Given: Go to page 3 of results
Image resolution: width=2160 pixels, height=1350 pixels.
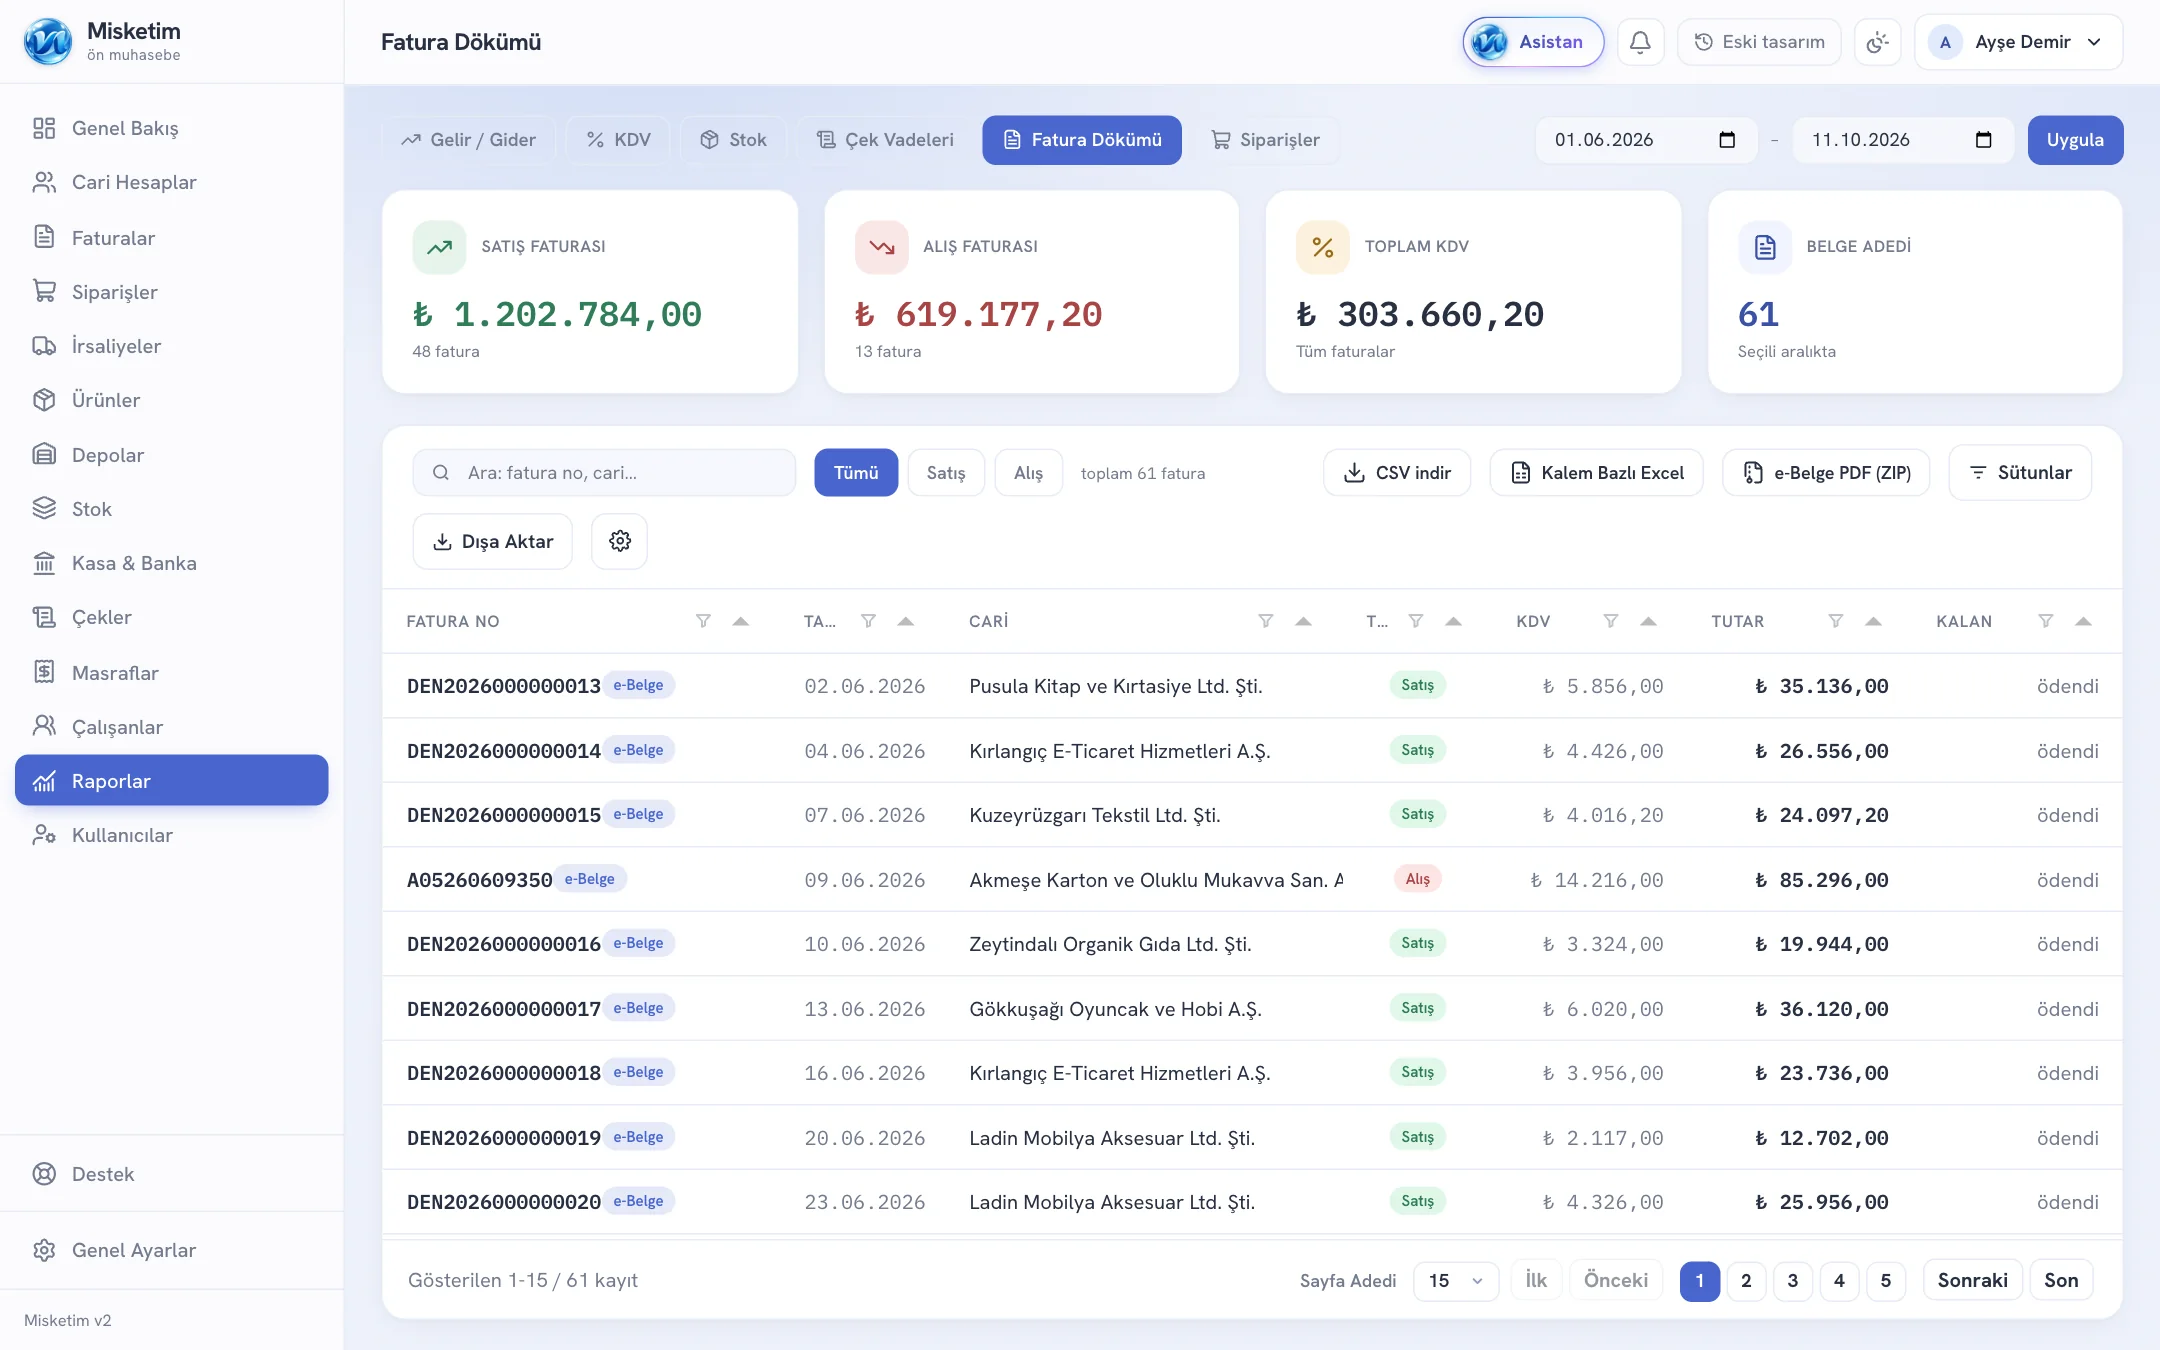Looking at the screenshot, I should [1792, 1281].
